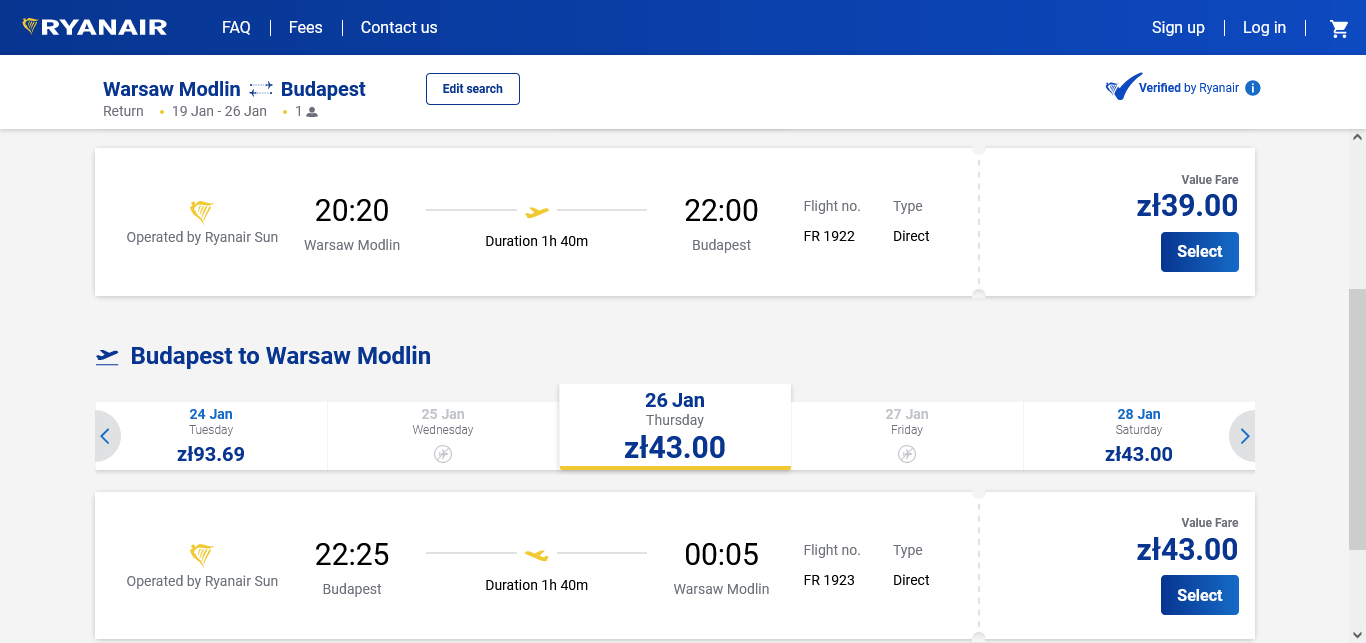1366x643 pixels.
Task: Click Log in in header
Action: [1264, 28]
